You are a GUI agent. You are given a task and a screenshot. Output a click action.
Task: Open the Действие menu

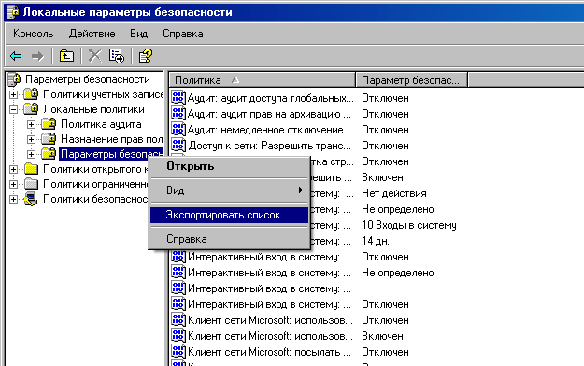92,34
